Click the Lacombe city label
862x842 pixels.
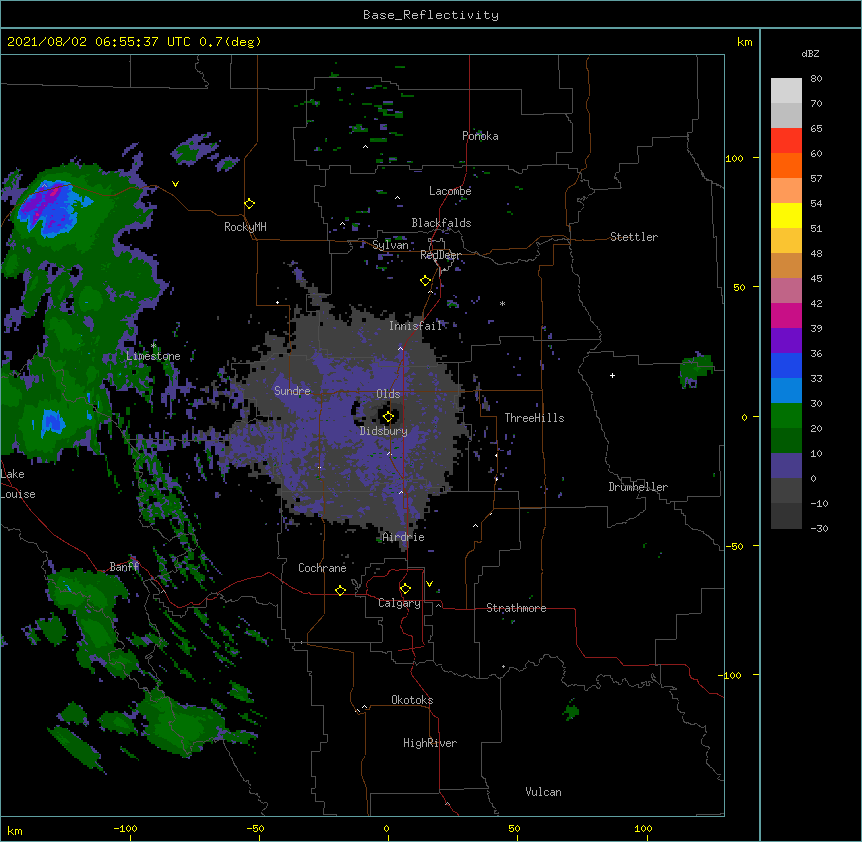[x=450, y=191]
